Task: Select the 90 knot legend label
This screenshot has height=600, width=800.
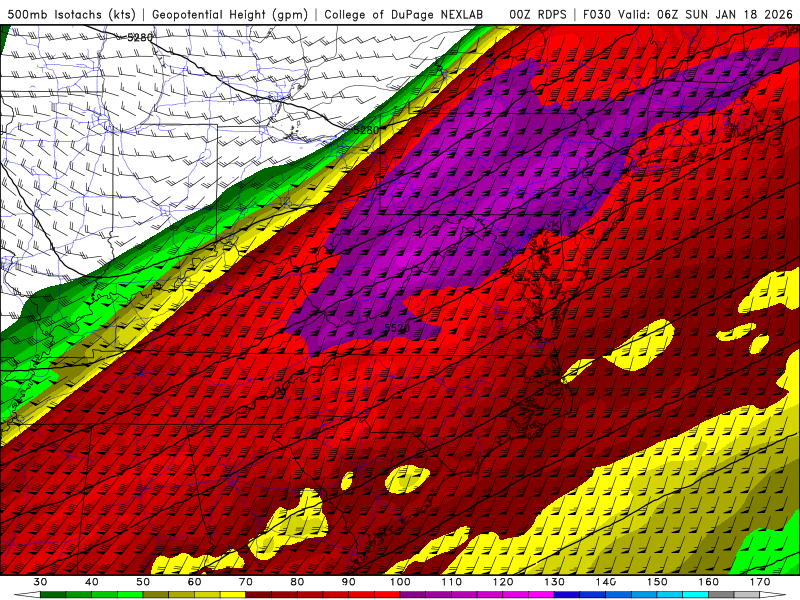Action: 349,582
